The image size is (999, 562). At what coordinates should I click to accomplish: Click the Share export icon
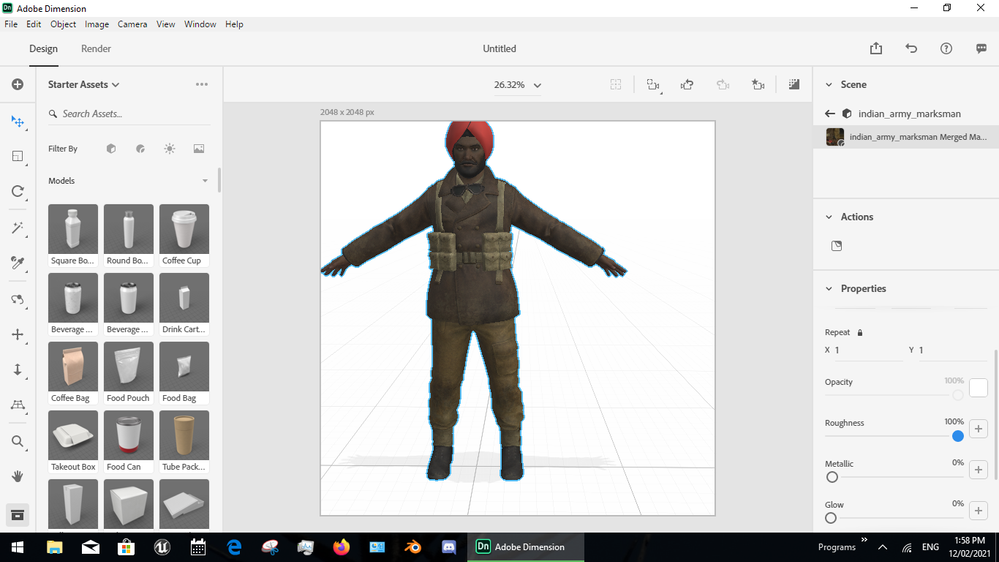click(876, 49)
